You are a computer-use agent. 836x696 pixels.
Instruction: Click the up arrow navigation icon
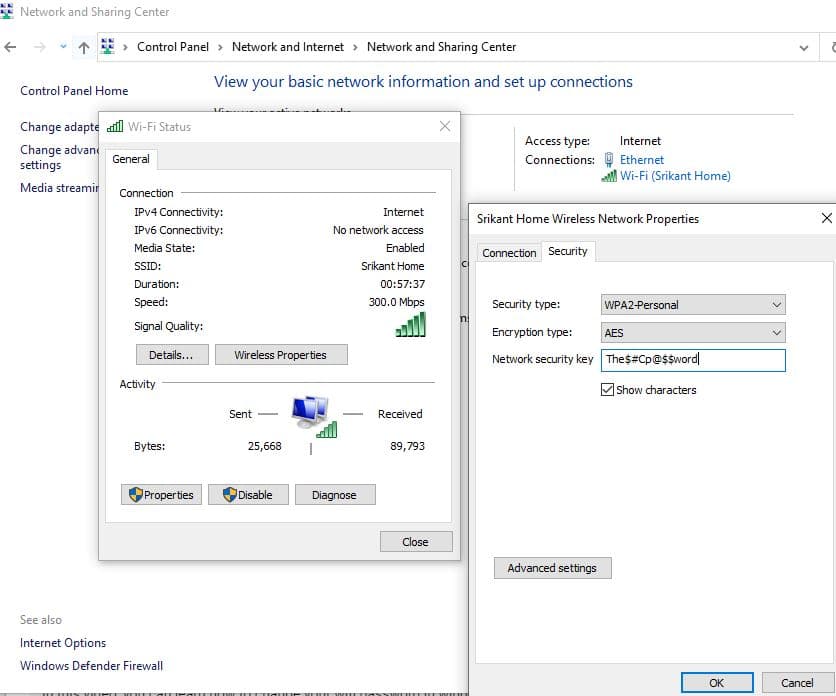pyautogui.click(x=84, y=47)
